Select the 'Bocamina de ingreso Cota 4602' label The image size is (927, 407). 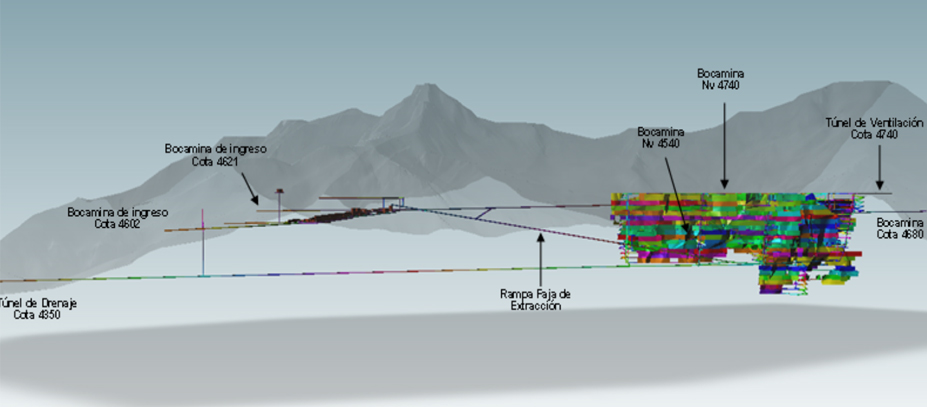[117, 217]
